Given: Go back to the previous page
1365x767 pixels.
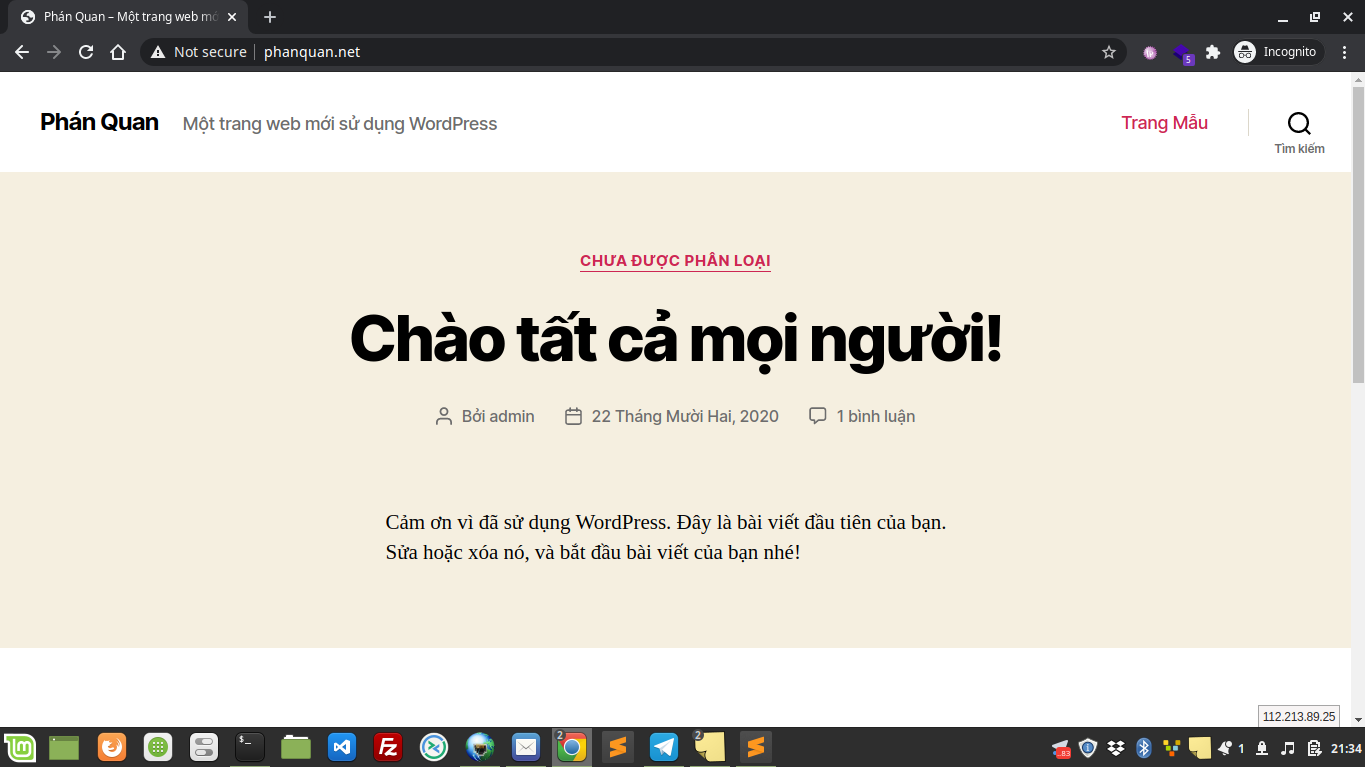Looking at the screenshot, I should (x=22, y=52).
